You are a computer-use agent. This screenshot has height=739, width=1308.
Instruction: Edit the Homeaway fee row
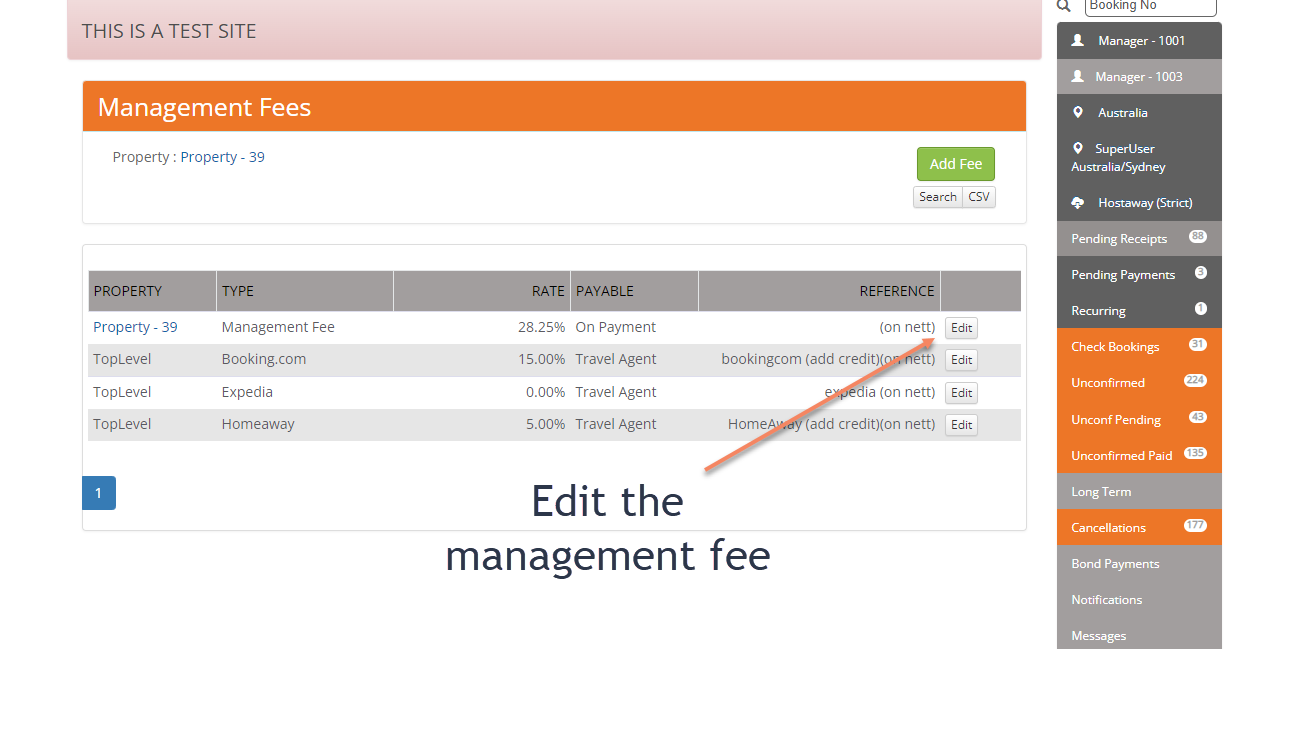(961, 425)
